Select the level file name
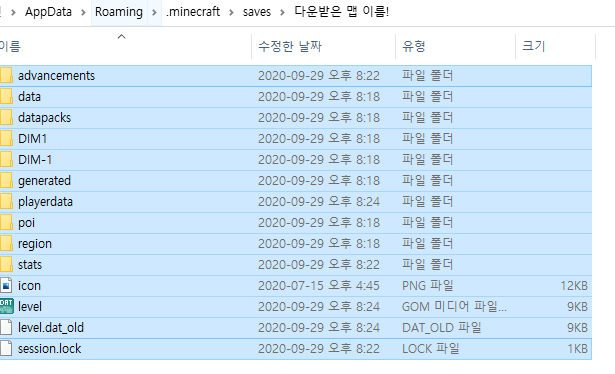Viewport: 615px width, 374px height. pos(30,307)
